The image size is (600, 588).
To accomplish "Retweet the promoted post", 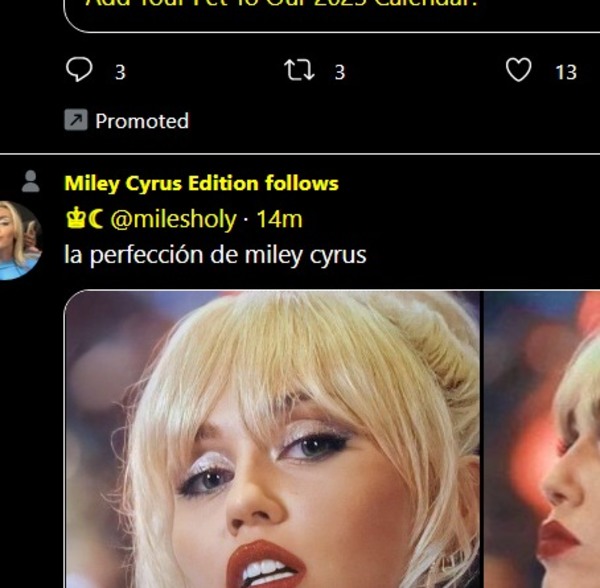I will tap(299, 70).
